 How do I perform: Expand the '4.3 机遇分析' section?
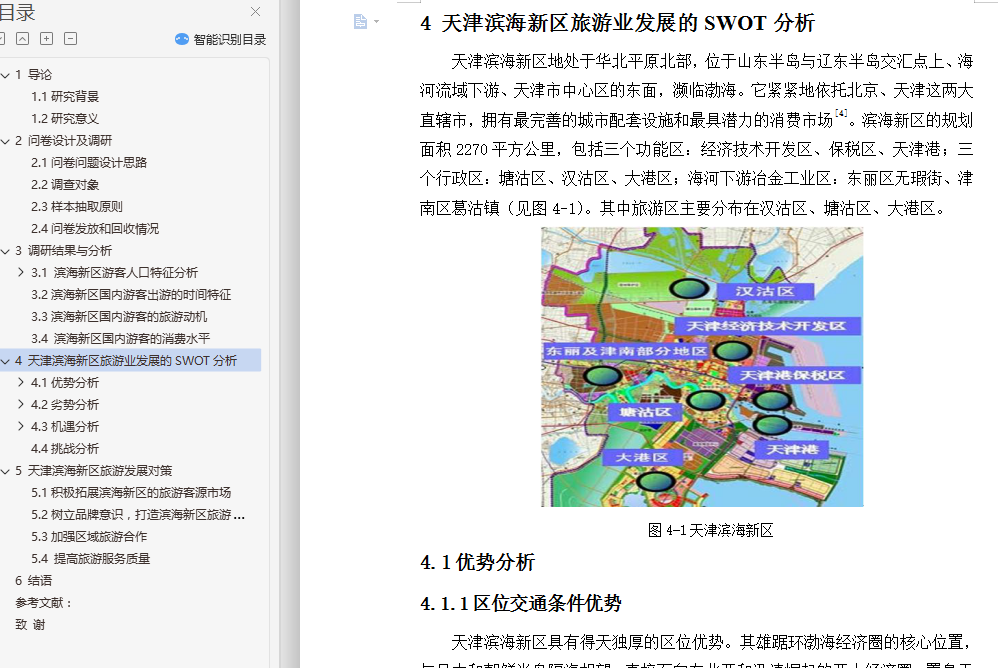coord(21,426)
